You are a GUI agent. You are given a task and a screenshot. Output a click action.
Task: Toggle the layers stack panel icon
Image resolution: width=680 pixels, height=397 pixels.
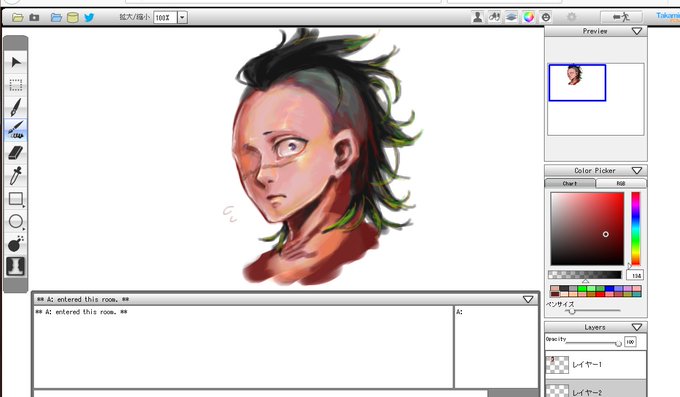click(x=511, y=17)
